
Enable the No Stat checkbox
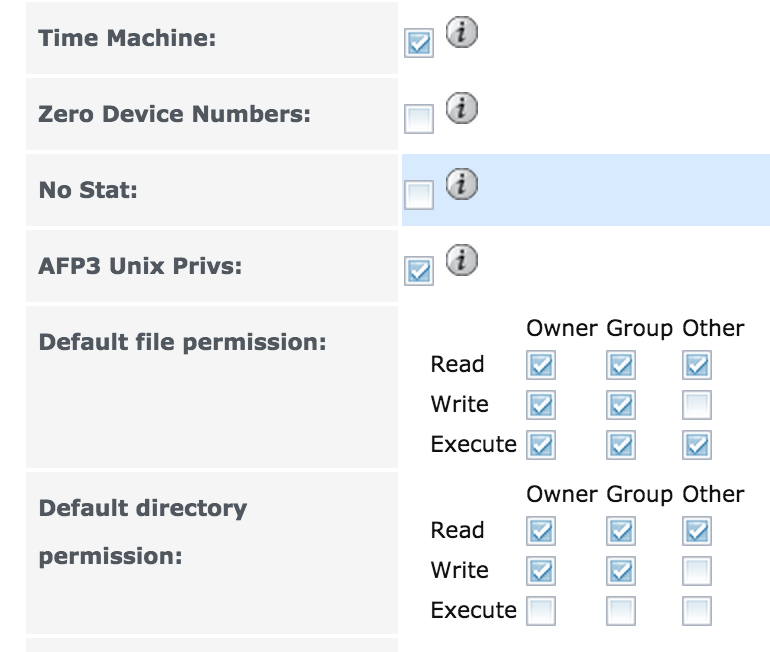pyautogui.click(x=419, y=195)
